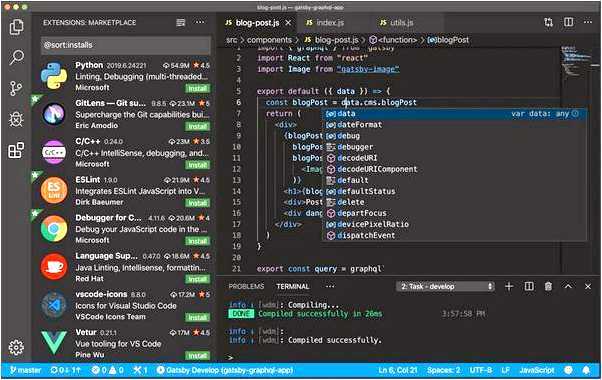The image size is (602, 380).
Task: Open changes compare icon in editor toolbar
Action: tap(549, 22)
